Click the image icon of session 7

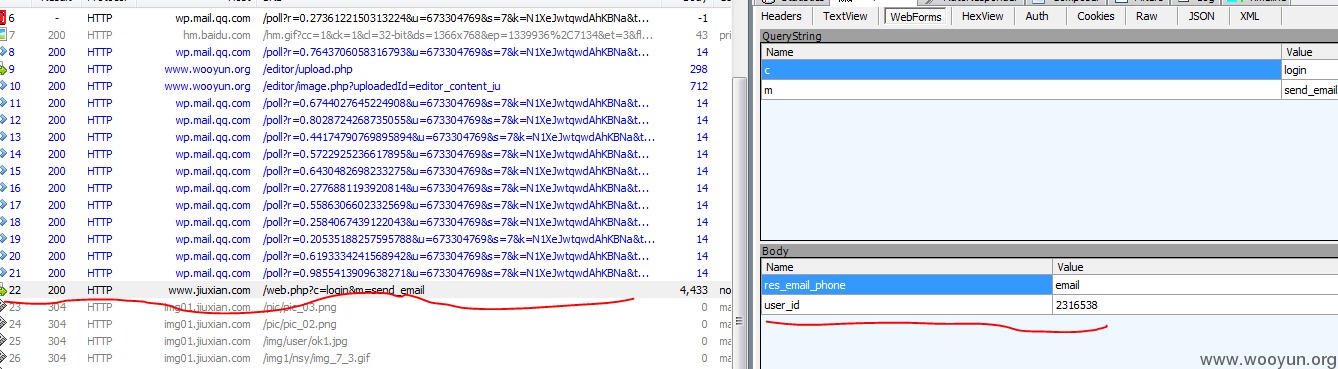[x=4, y=35]
